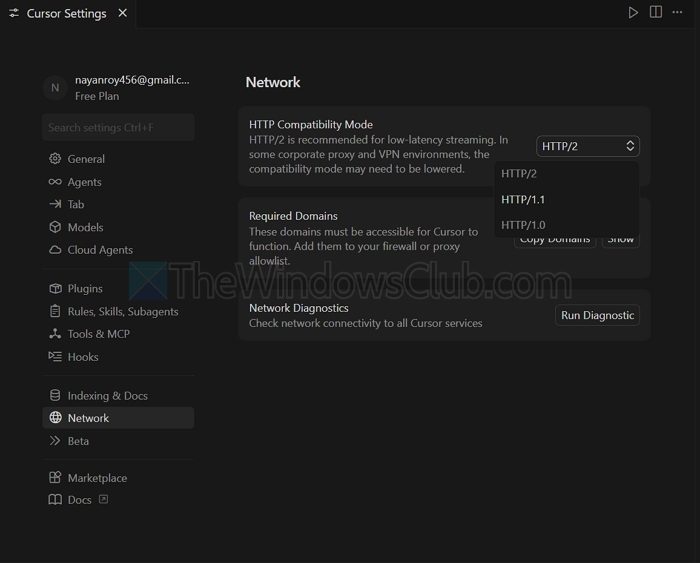Choose HTTP/1.1 from the dropdown list
Viewport: 700px width, 563px height.
click(x=566, y=199)
